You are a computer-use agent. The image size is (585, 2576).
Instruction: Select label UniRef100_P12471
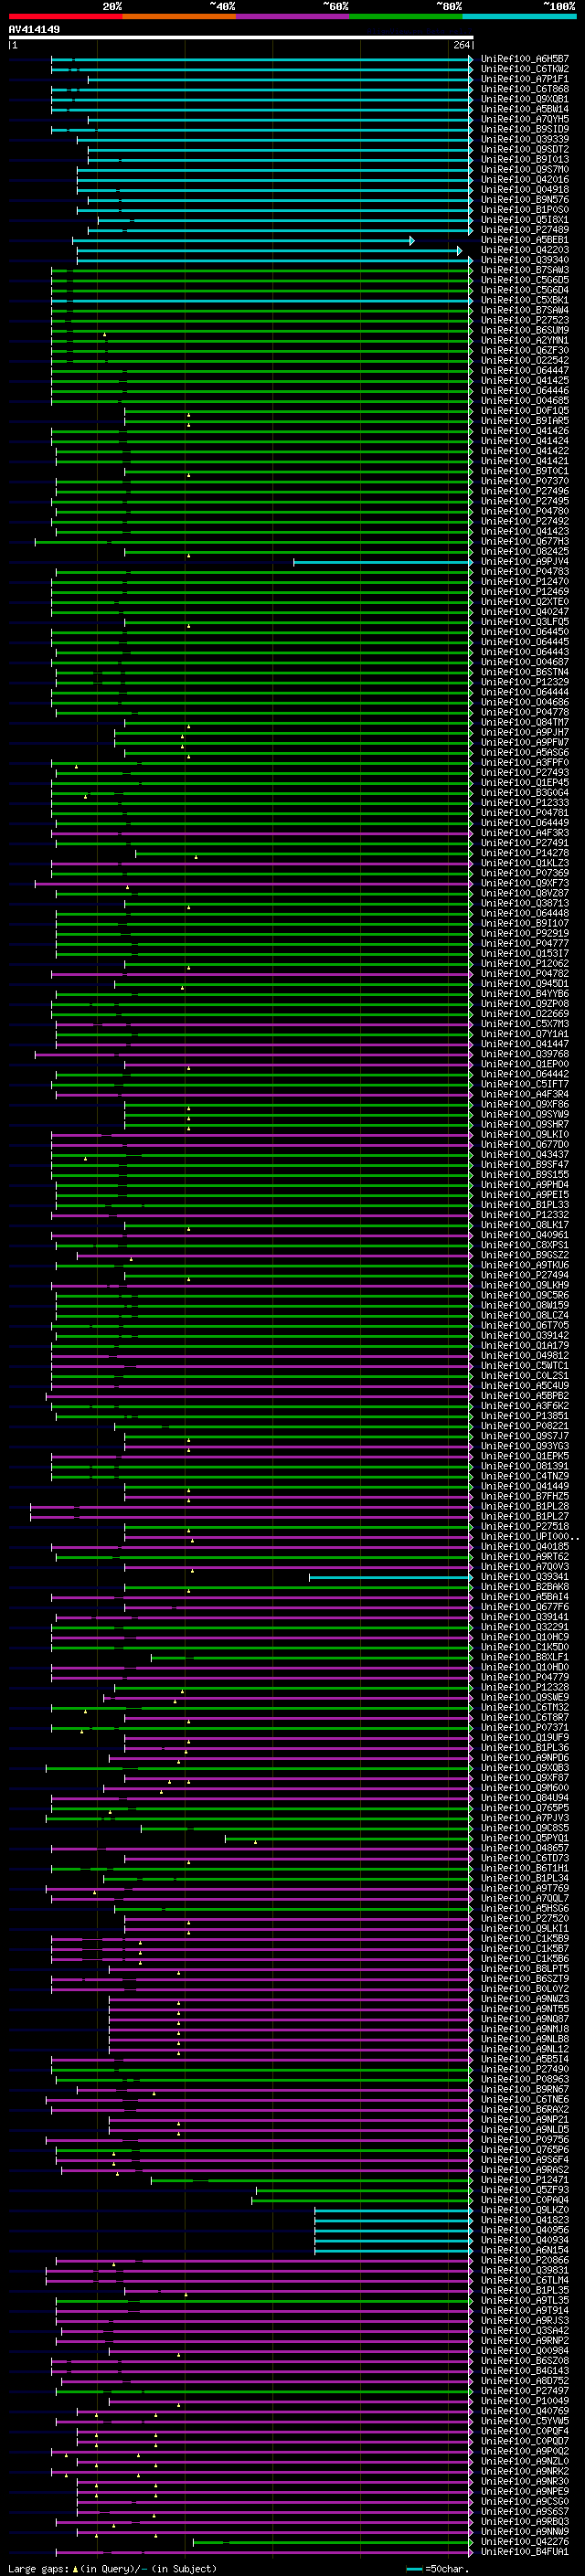click(x=525, y=2180)
